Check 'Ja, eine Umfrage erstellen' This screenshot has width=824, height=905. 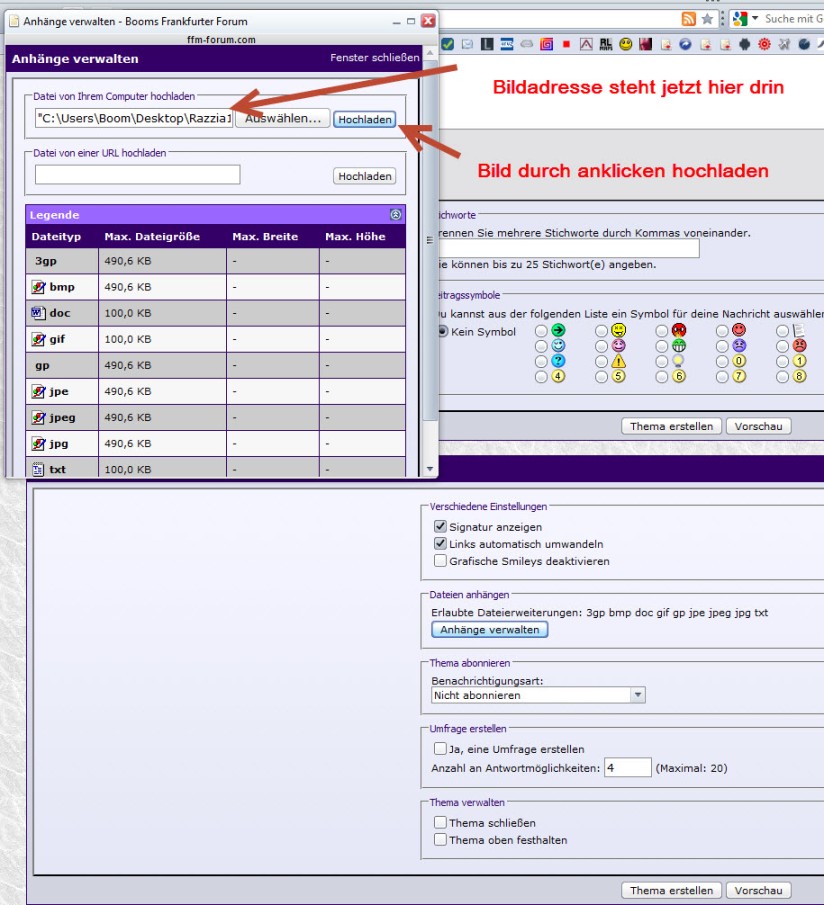click(440, 748)
